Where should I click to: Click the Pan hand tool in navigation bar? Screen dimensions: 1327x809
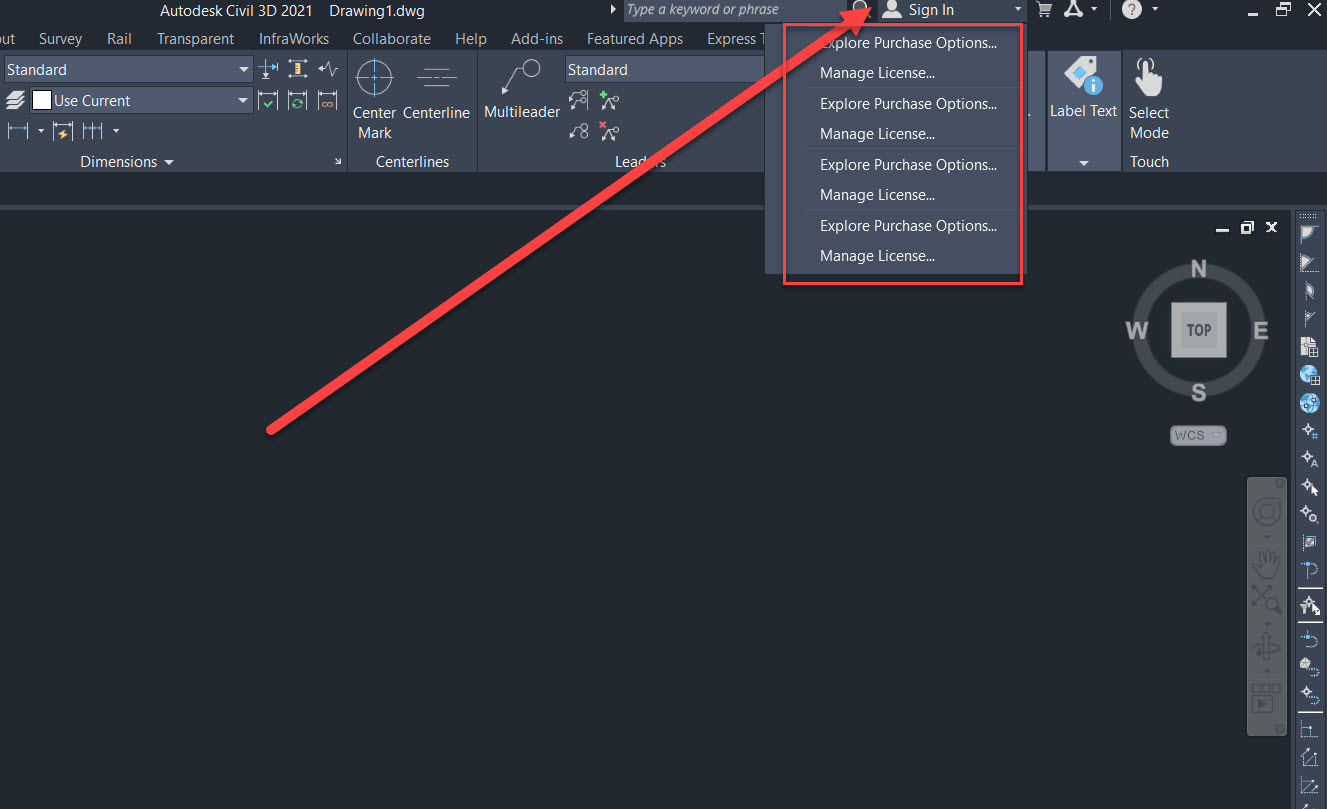click(1267, 566)
